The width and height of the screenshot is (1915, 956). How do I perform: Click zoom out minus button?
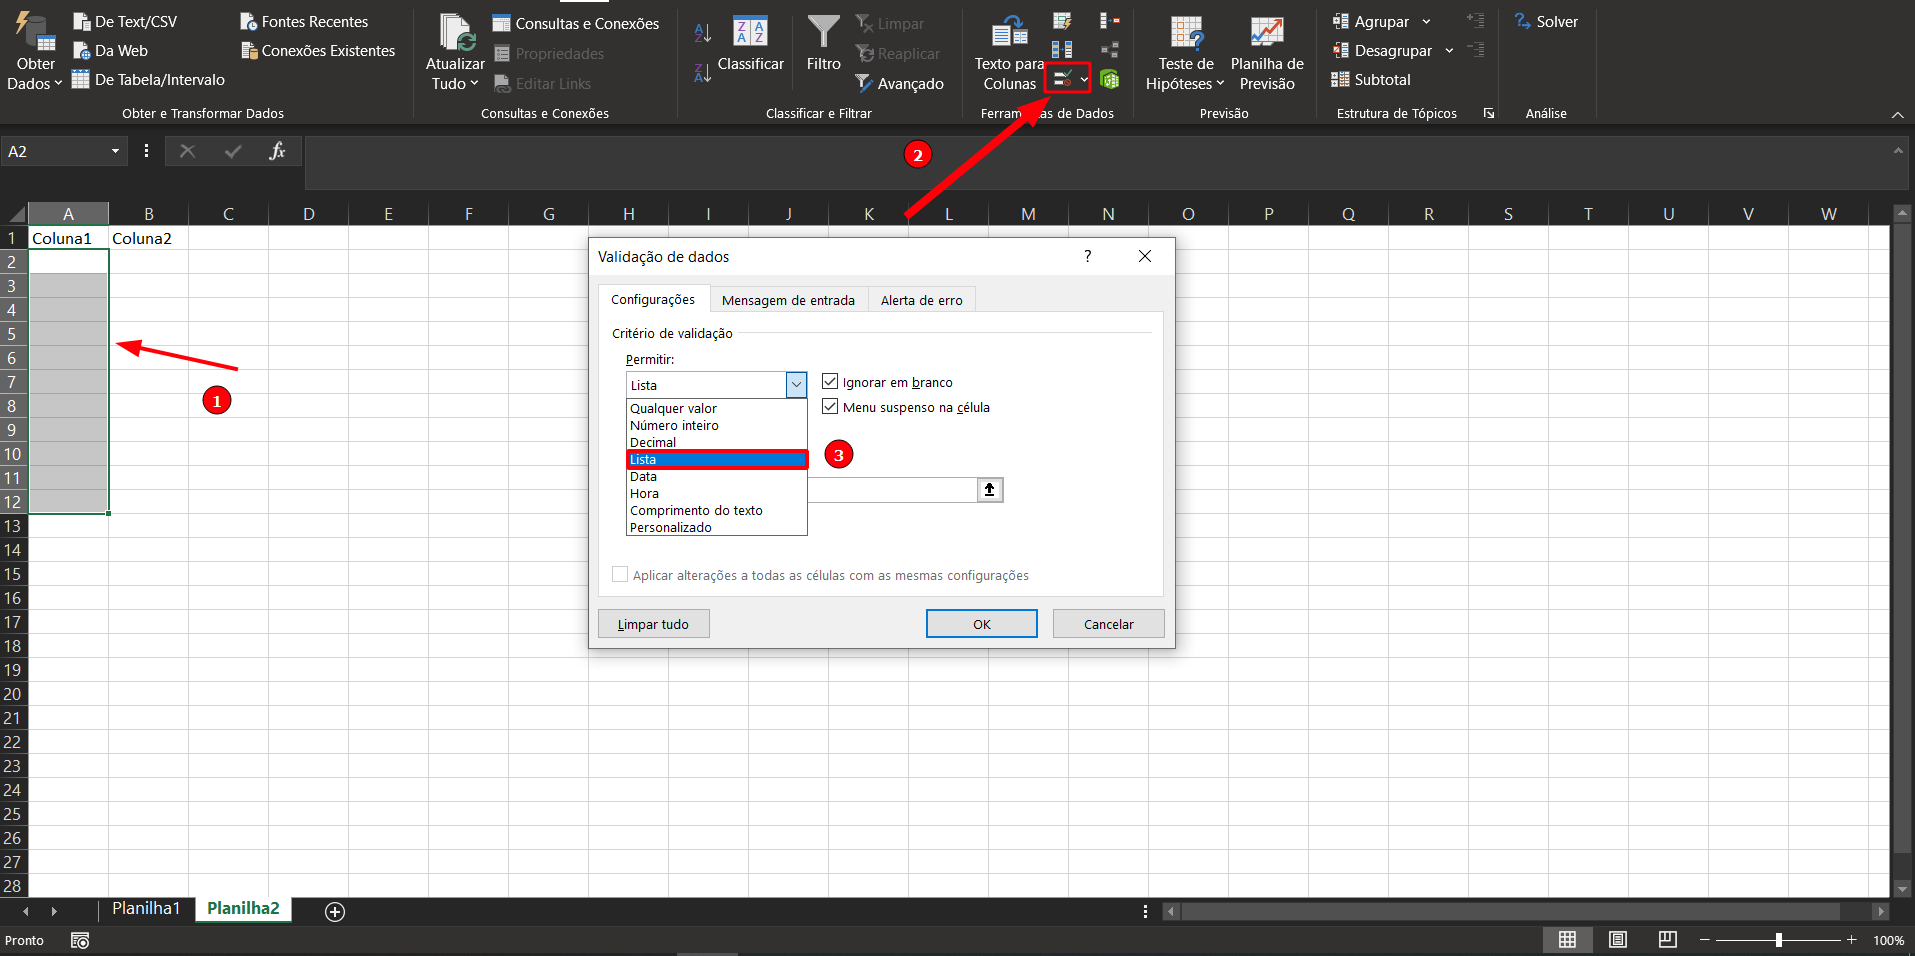tap(1705, 940)
